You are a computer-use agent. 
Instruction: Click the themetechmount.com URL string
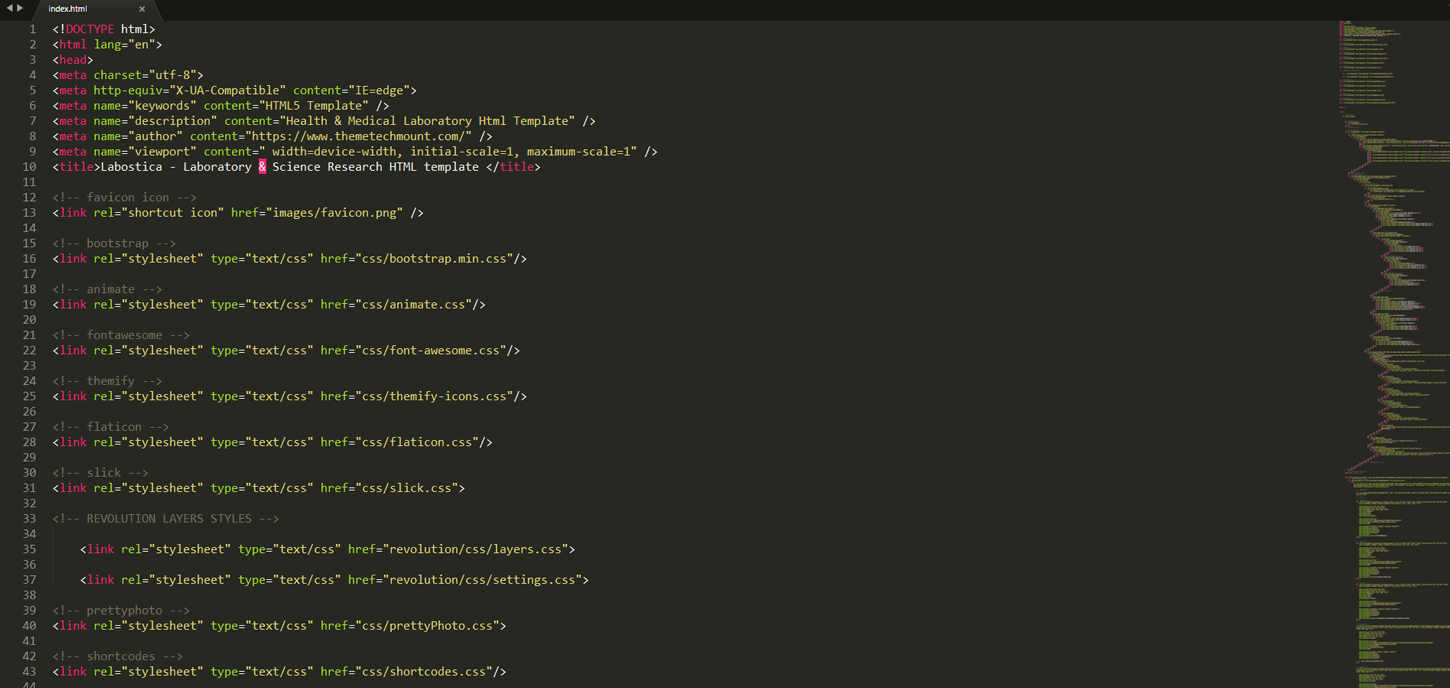pos(358,136)
